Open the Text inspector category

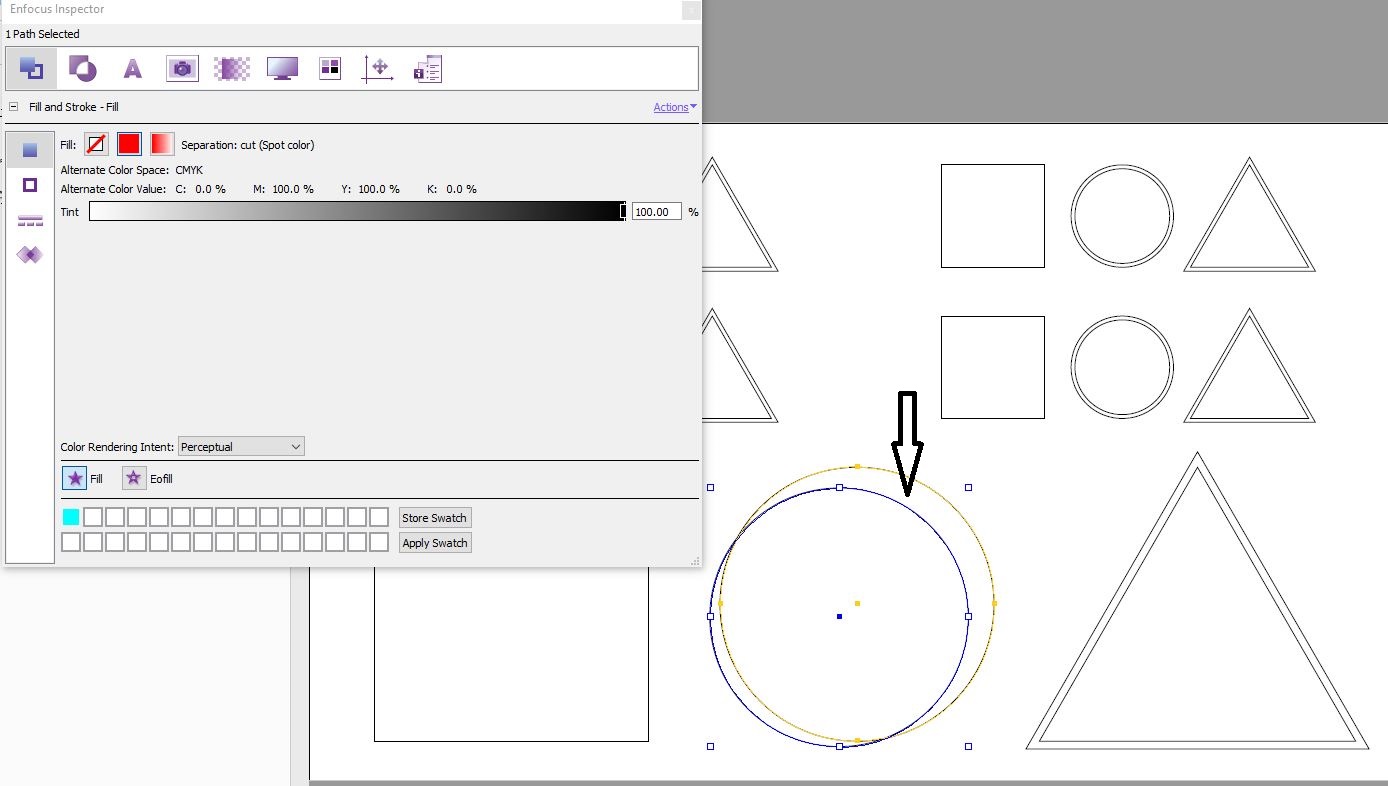coord(132,68)
